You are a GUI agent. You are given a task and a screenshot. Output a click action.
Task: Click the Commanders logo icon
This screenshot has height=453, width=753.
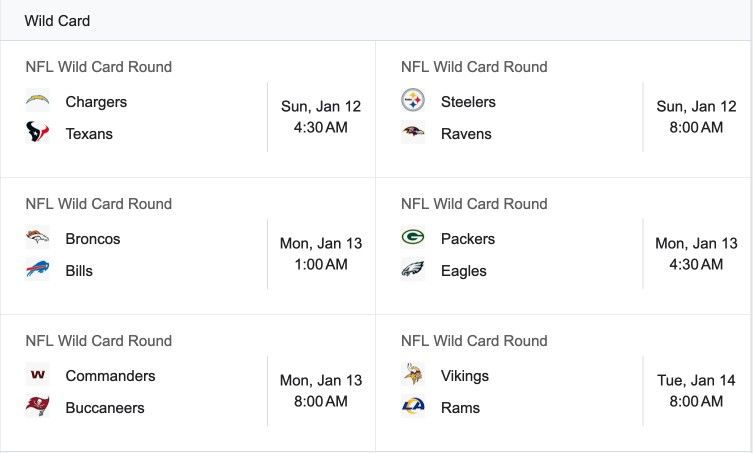point(37,375)
